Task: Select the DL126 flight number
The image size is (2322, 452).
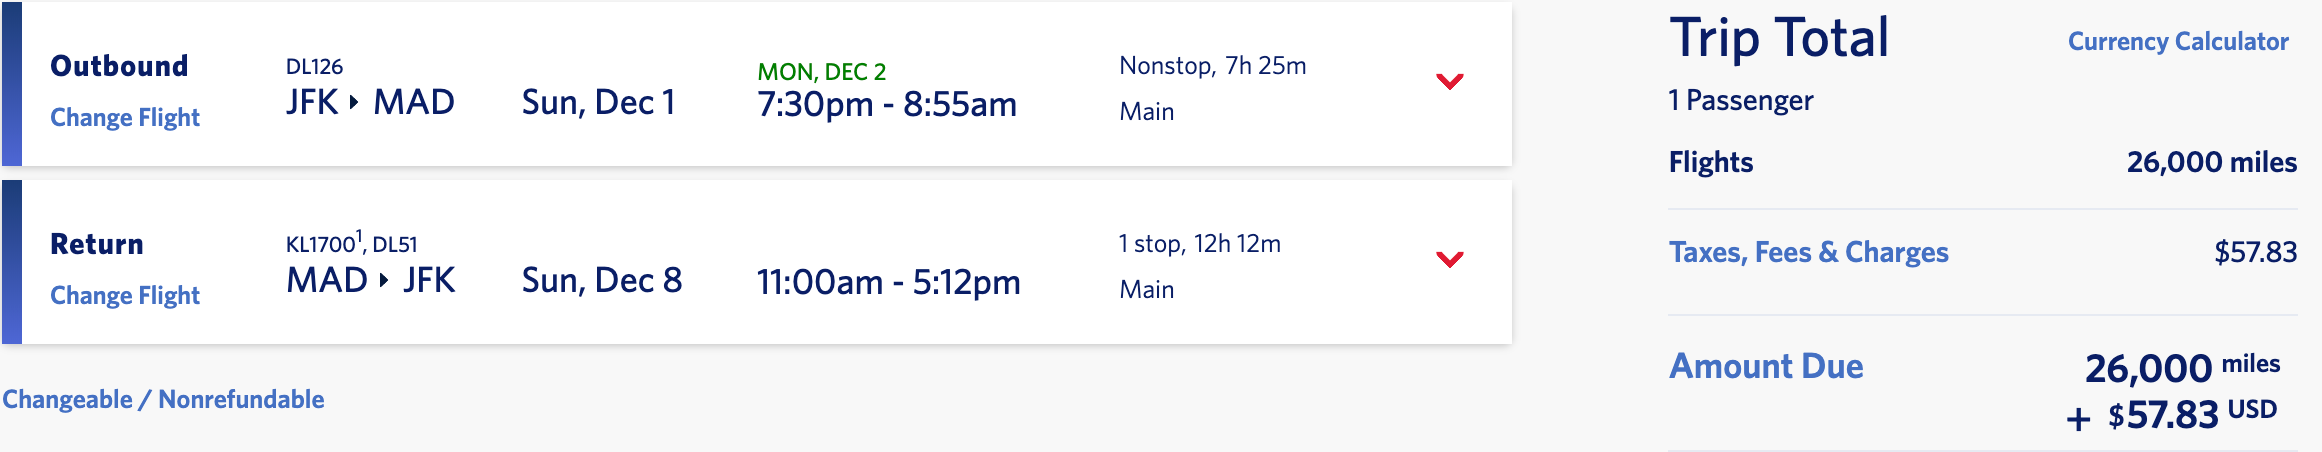Action: [x=314, y=67]
